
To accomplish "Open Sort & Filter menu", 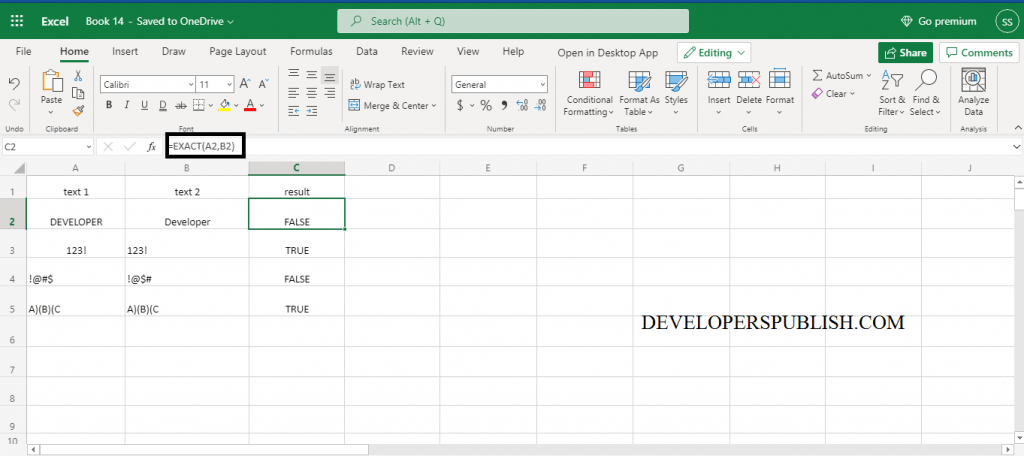I will [x=892, y=93].
